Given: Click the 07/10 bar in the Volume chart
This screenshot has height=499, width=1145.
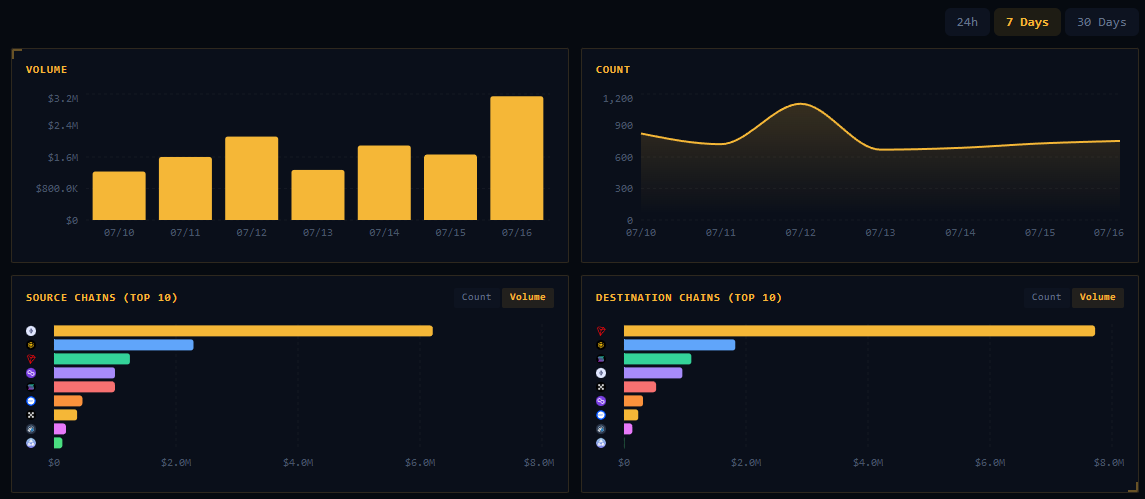Looking at the screenshot, I should click(x=119, y=196).
